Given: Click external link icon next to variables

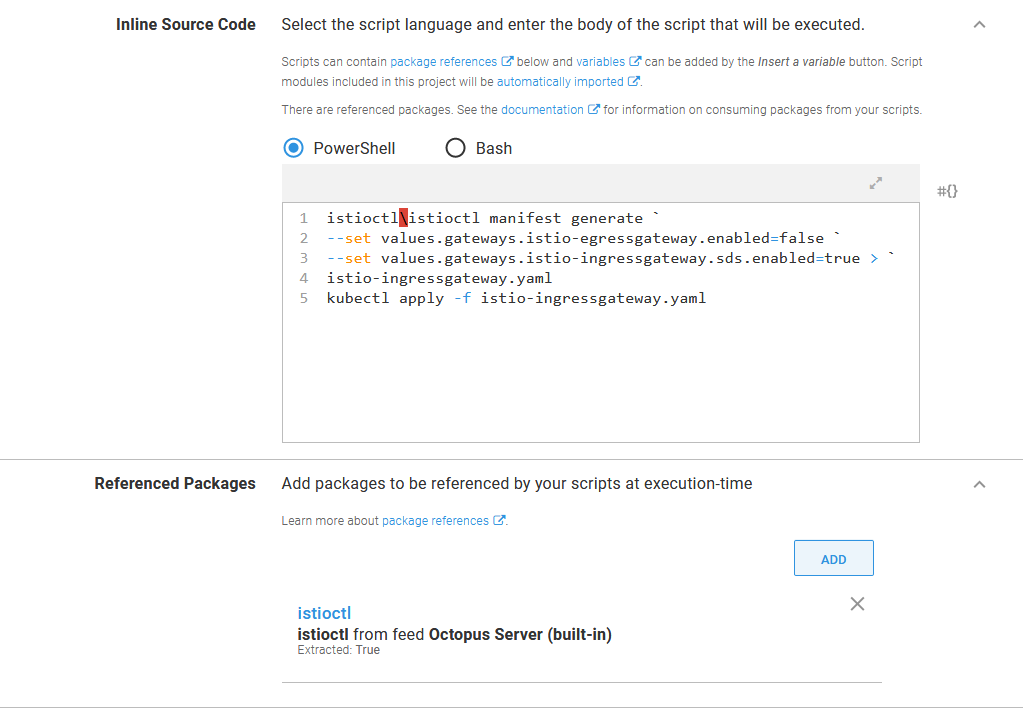Looking at the screenshot, I should point(634,61).
